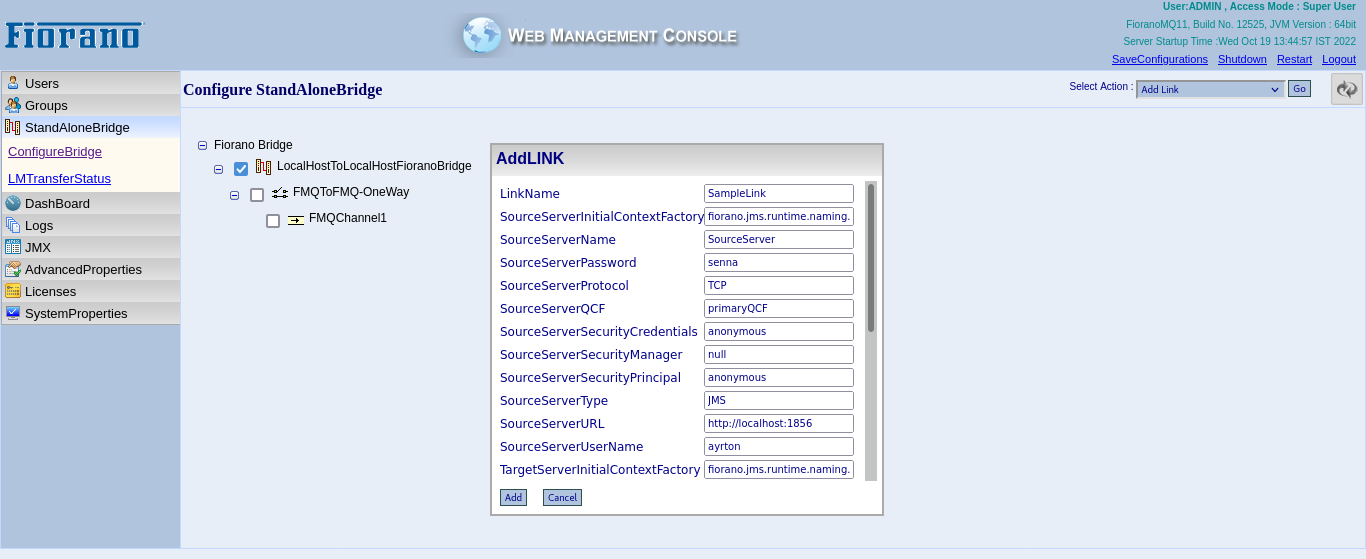The width and height of the screenshot is (1366, 559).
Task: Click the Shutdown link
Action: tap(1242, 59)
